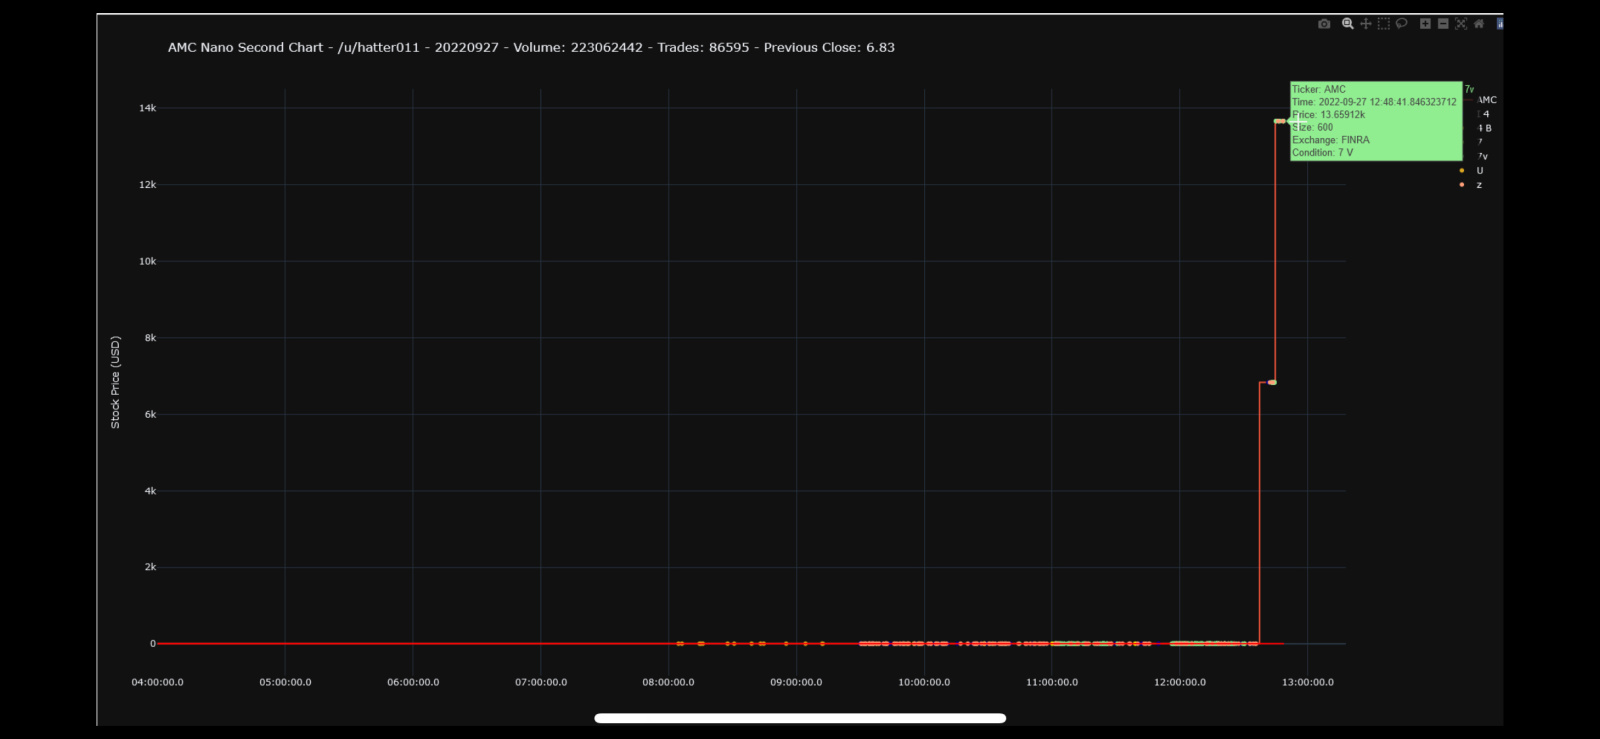Open the Plotly logo link in the modebar
This screenshot has width=1600, height=739.
[x=1500, y=24]
